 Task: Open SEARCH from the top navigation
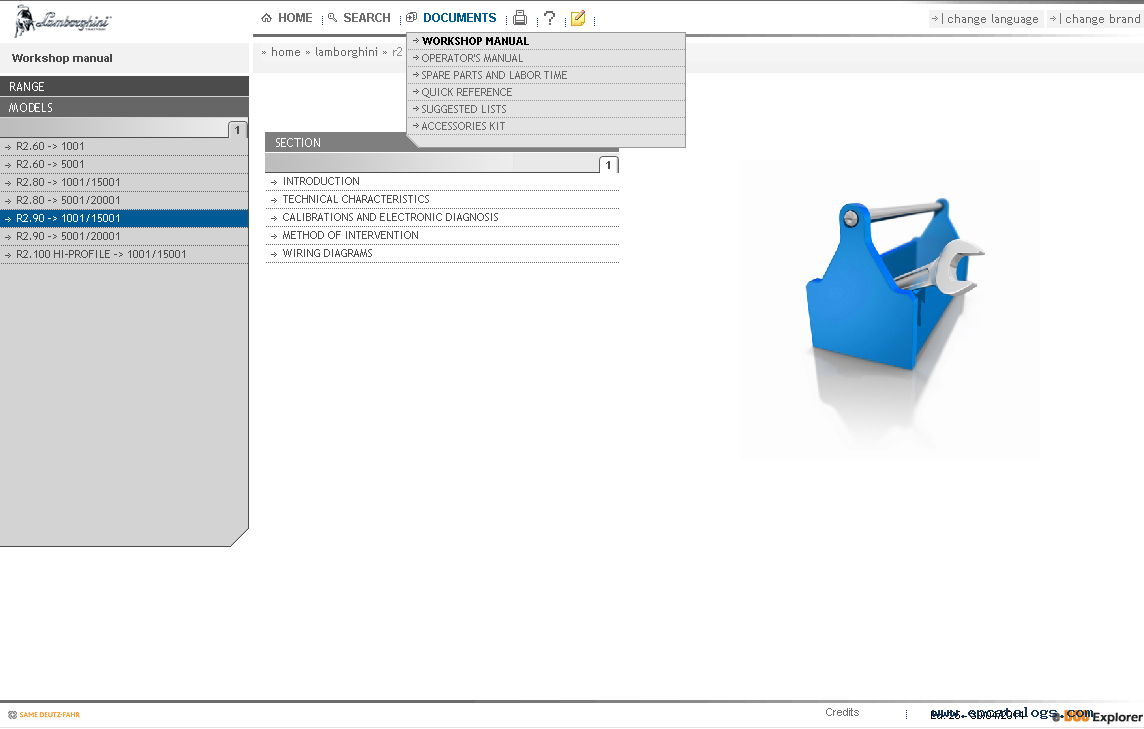pyautogui.click(x=366, y=18)
